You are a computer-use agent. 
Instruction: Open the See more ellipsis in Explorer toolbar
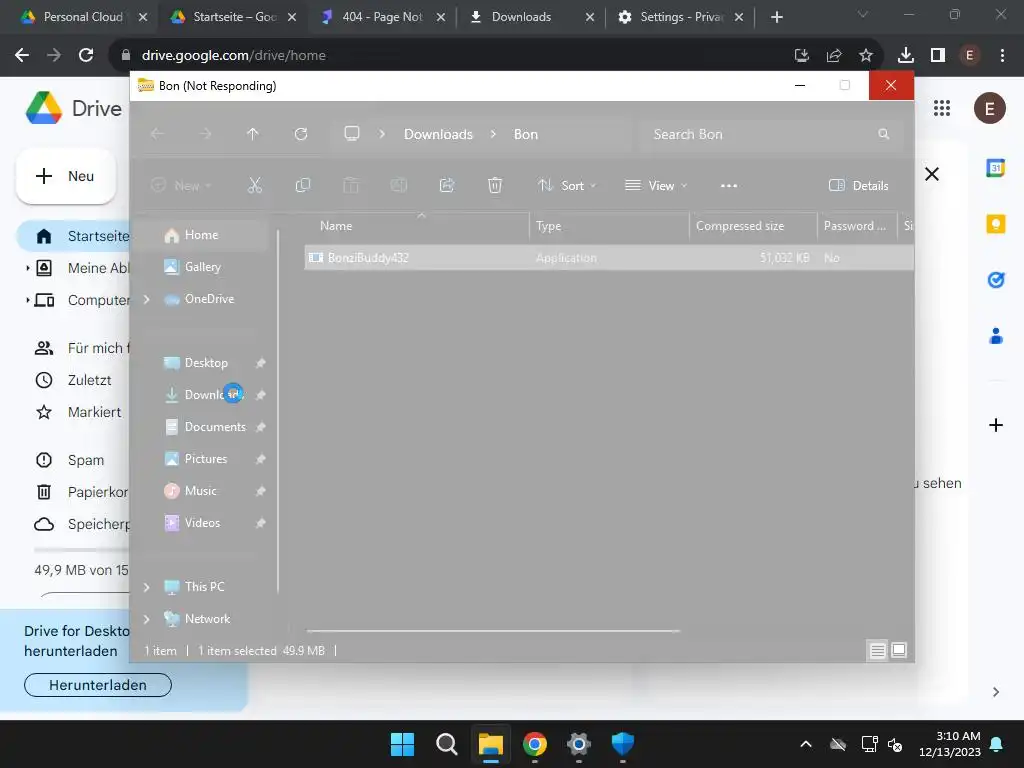[x=729, y=185]
